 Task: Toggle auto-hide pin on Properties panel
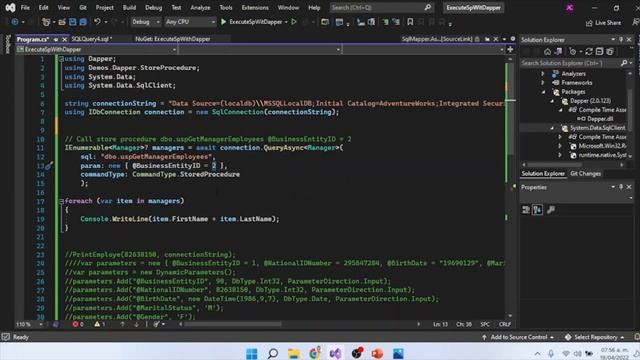[621, 187]
